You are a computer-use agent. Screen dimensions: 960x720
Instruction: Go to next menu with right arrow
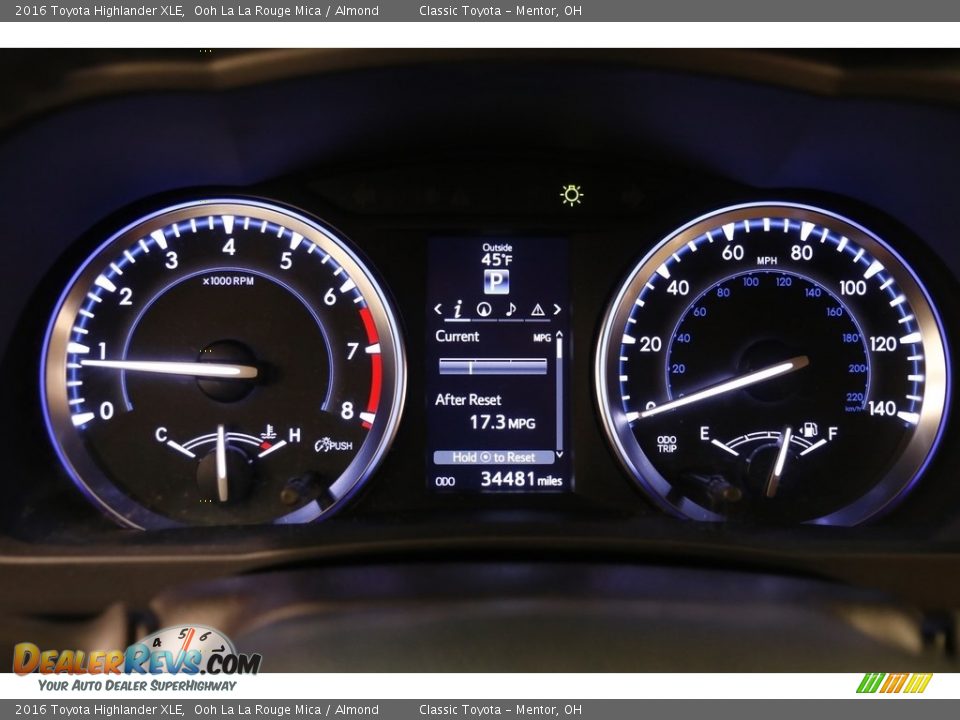click(557, 310)
